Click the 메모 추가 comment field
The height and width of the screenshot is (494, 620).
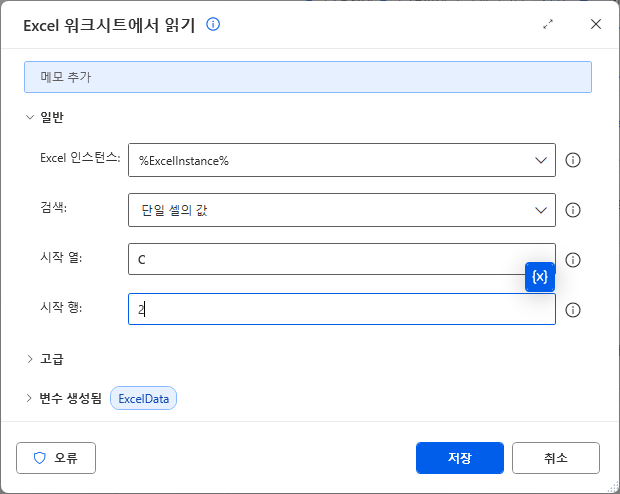[308, 77]
